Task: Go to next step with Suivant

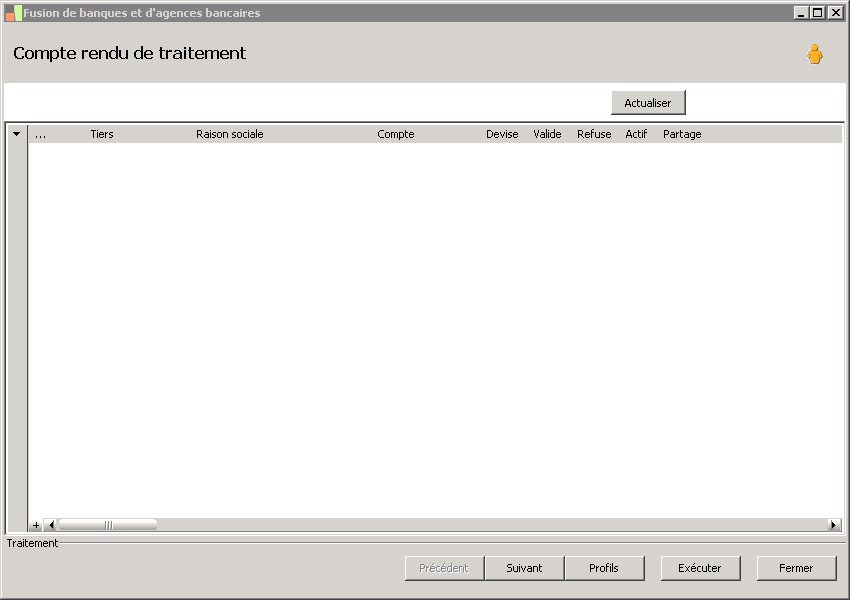Action: (524, 568)
